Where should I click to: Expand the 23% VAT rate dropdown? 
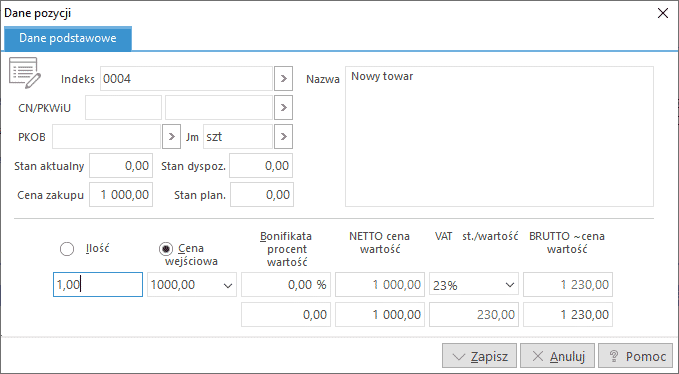510,285
